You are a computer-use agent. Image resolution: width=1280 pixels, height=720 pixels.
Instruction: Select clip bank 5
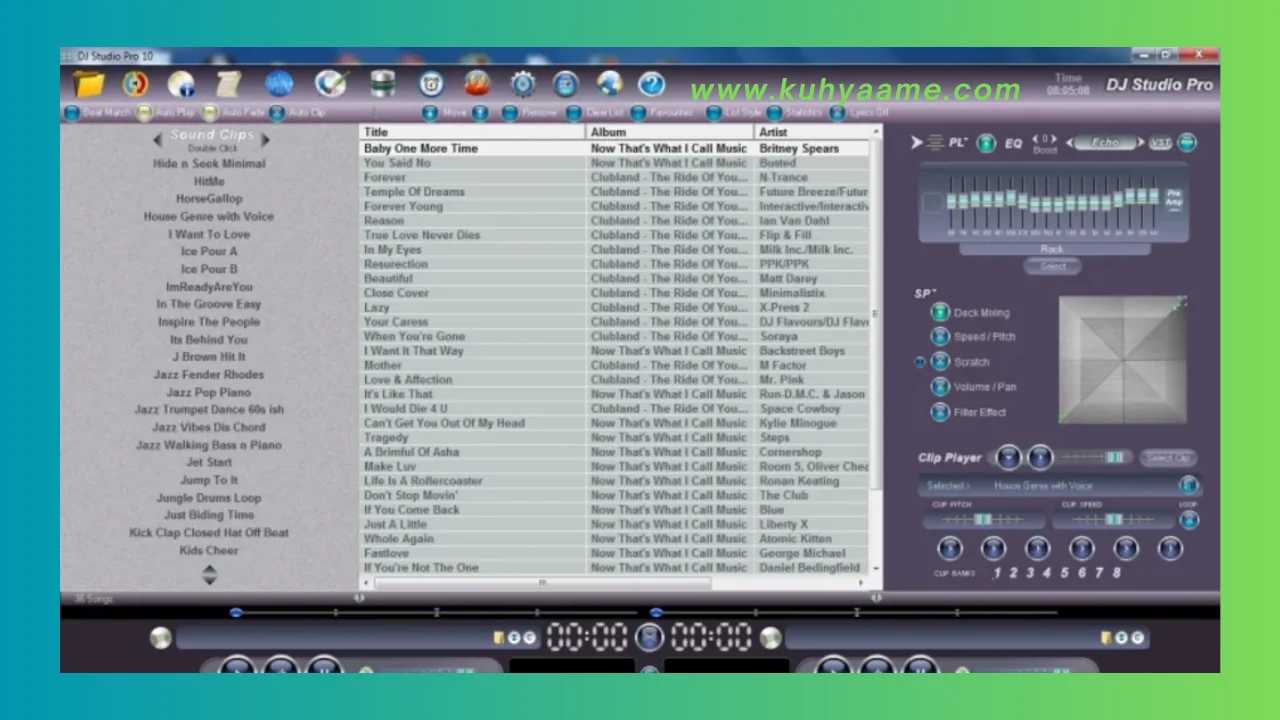[1064, 573]
